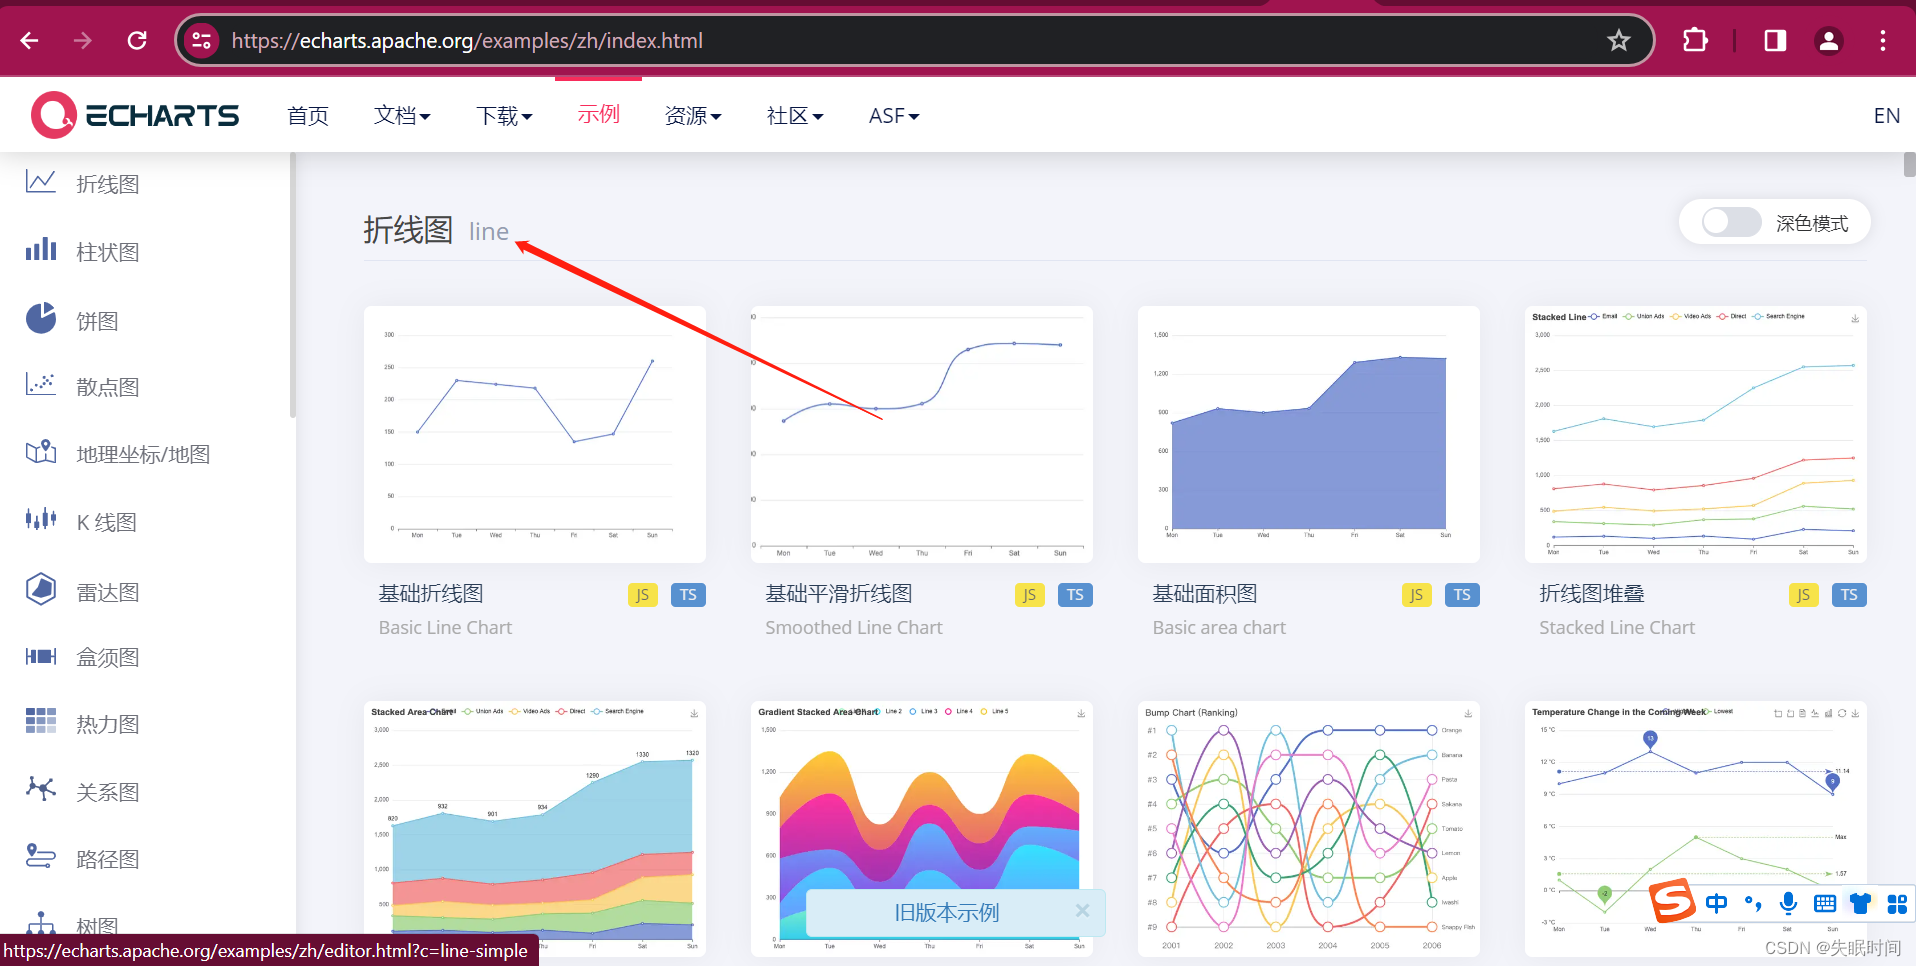Bookmark this page with the star

click(x=1618, y=41)
